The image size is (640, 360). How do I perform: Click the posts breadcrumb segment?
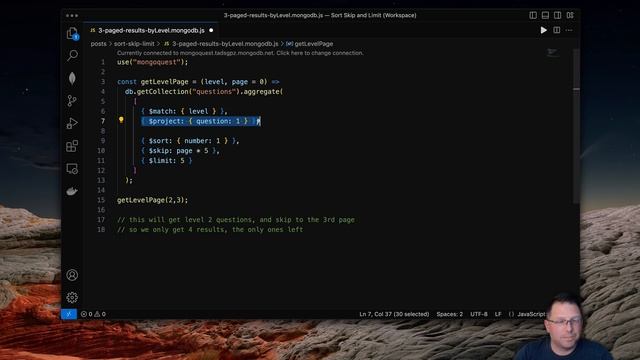[98, 44]
